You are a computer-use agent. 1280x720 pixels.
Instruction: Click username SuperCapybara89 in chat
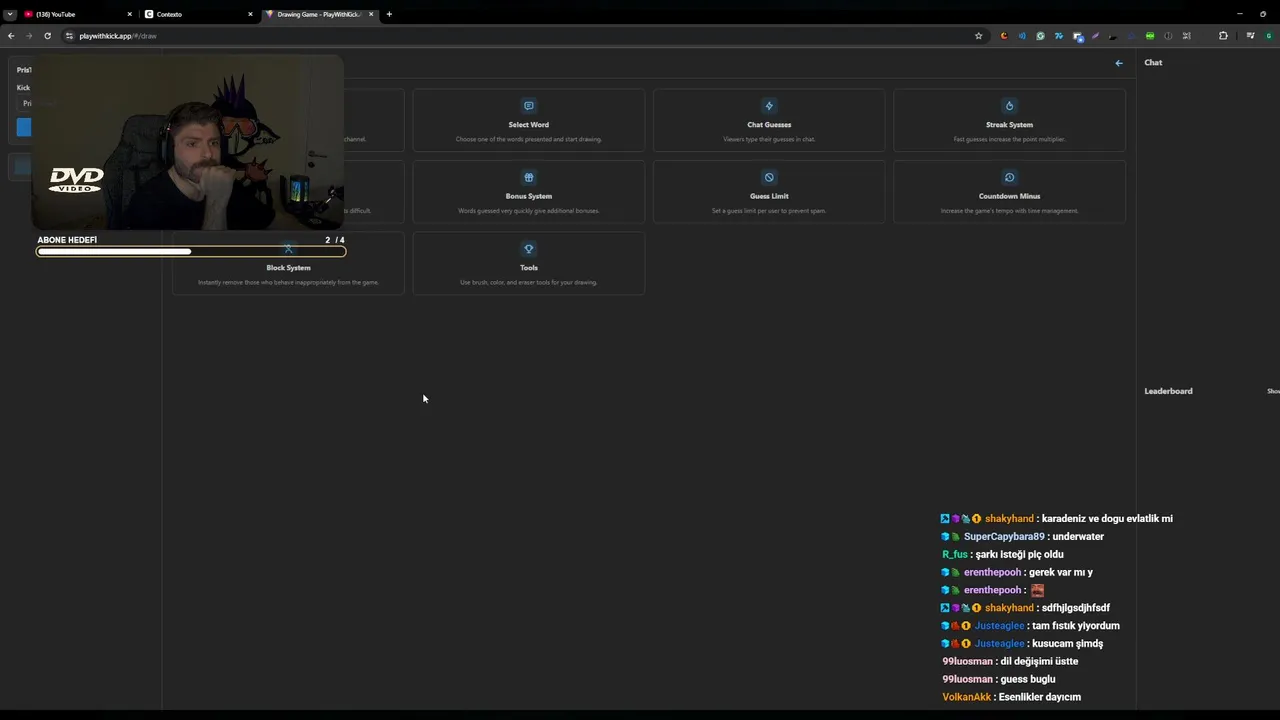(x=1004, y=537)
